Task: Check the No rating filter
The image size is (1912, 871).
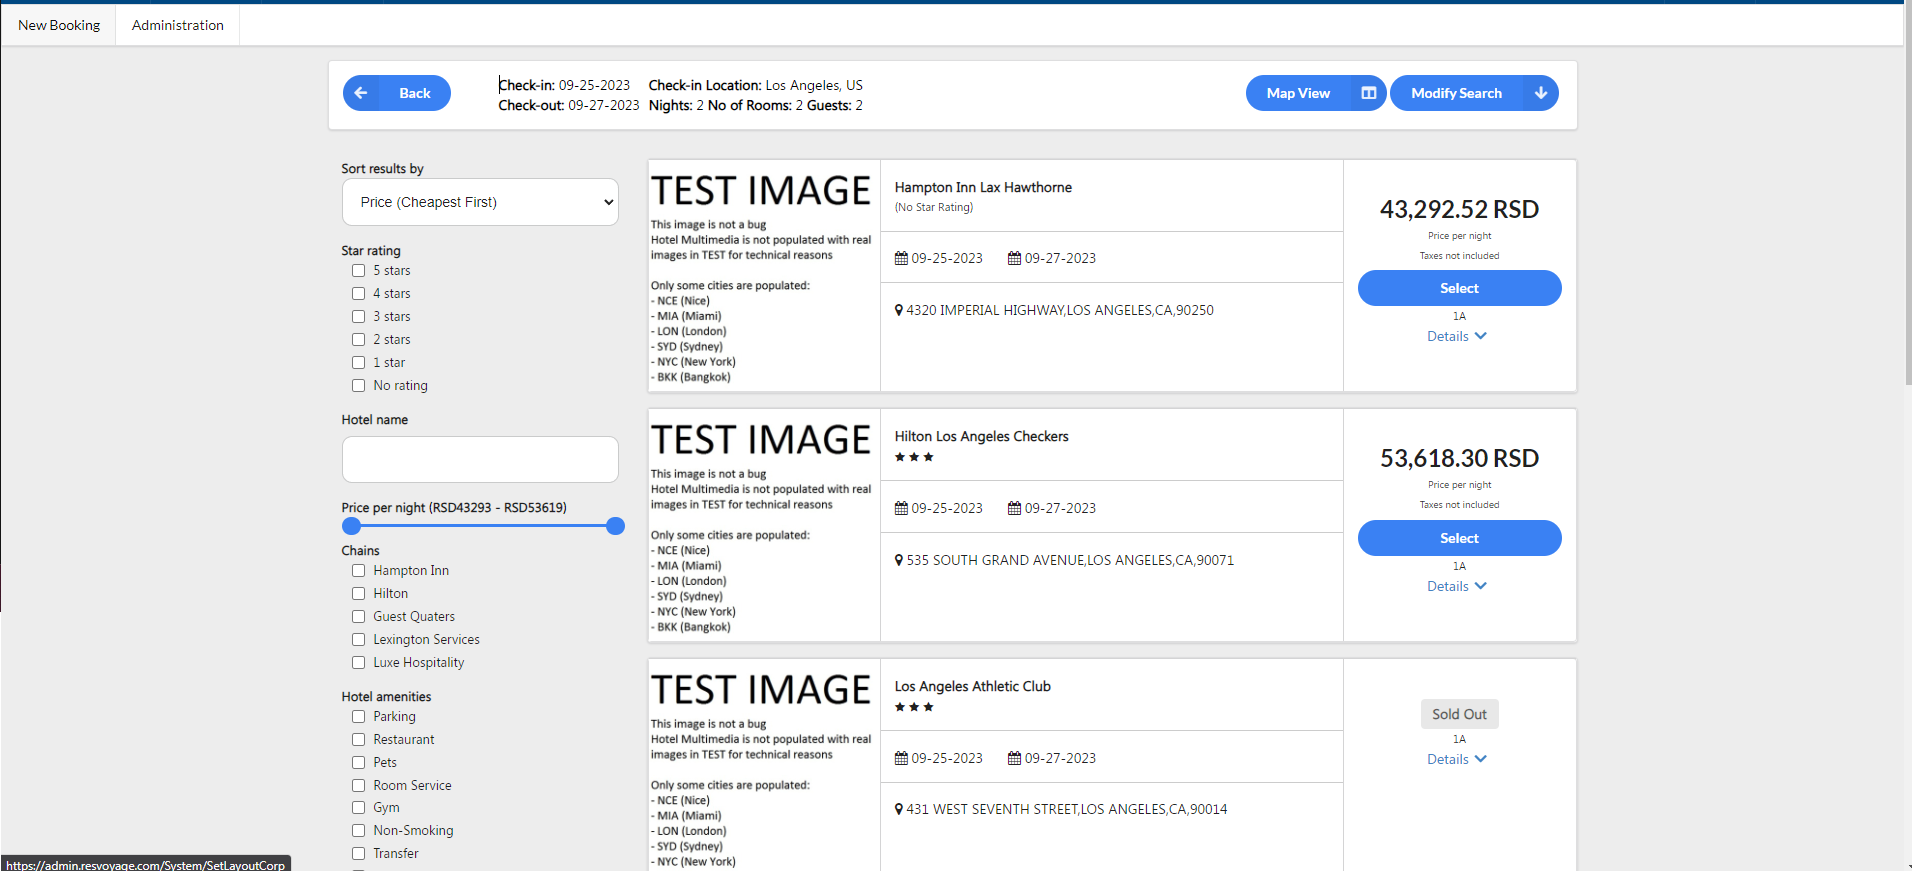Action: [358, 386]
